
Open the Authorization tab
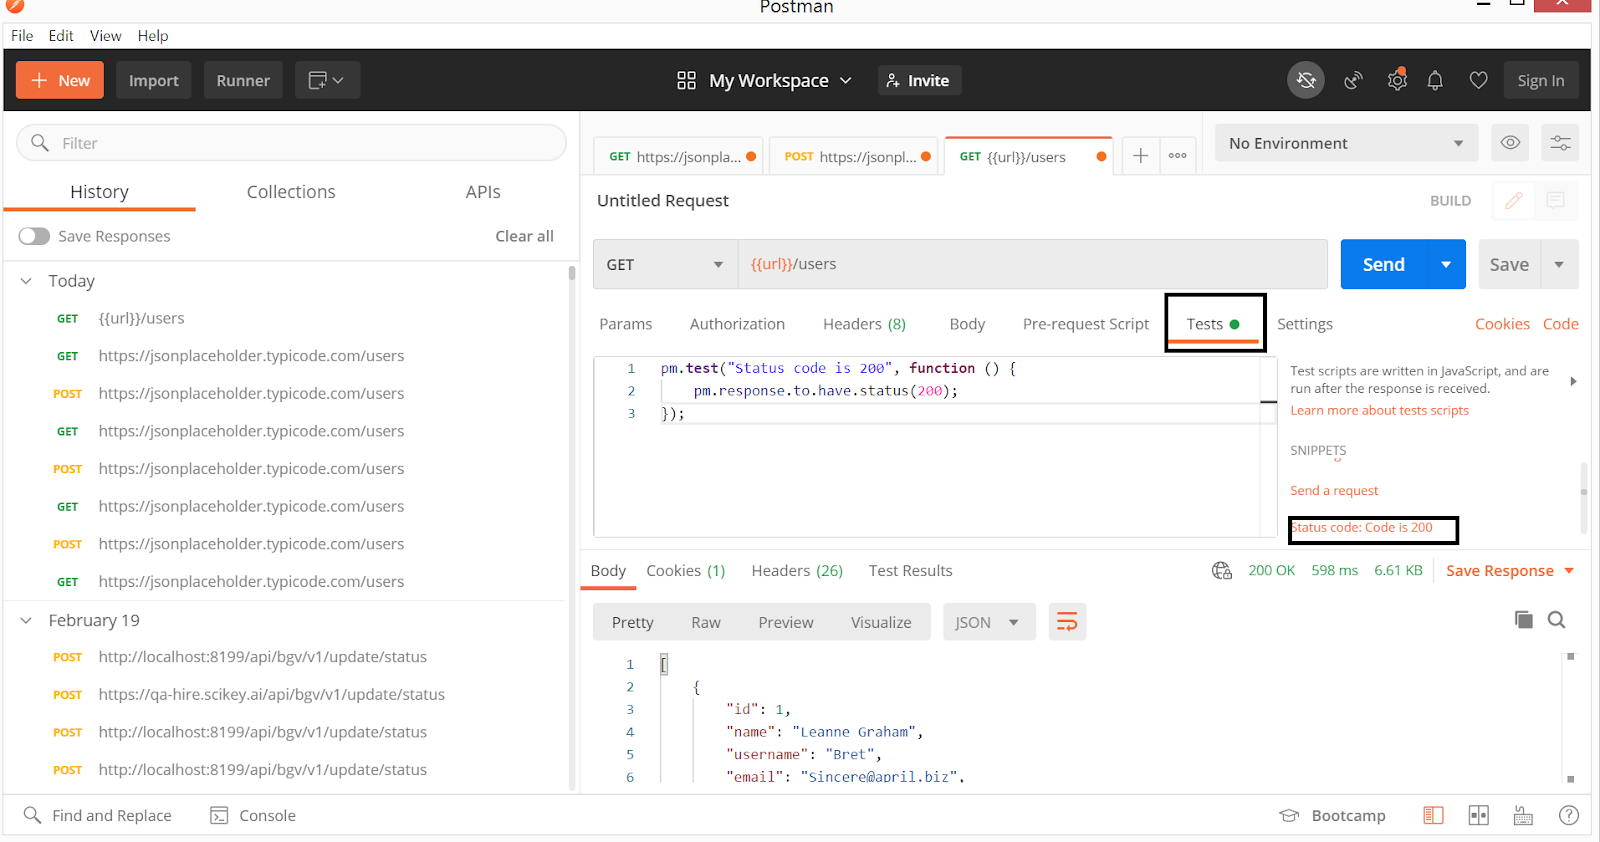point(737,323)
